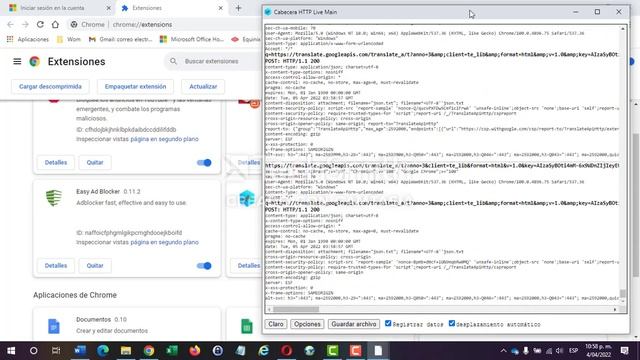Image resolution: width=640 pixels, height=360 pixels.
Task: Click the ESP language indicator
Action: coord(573,351)
